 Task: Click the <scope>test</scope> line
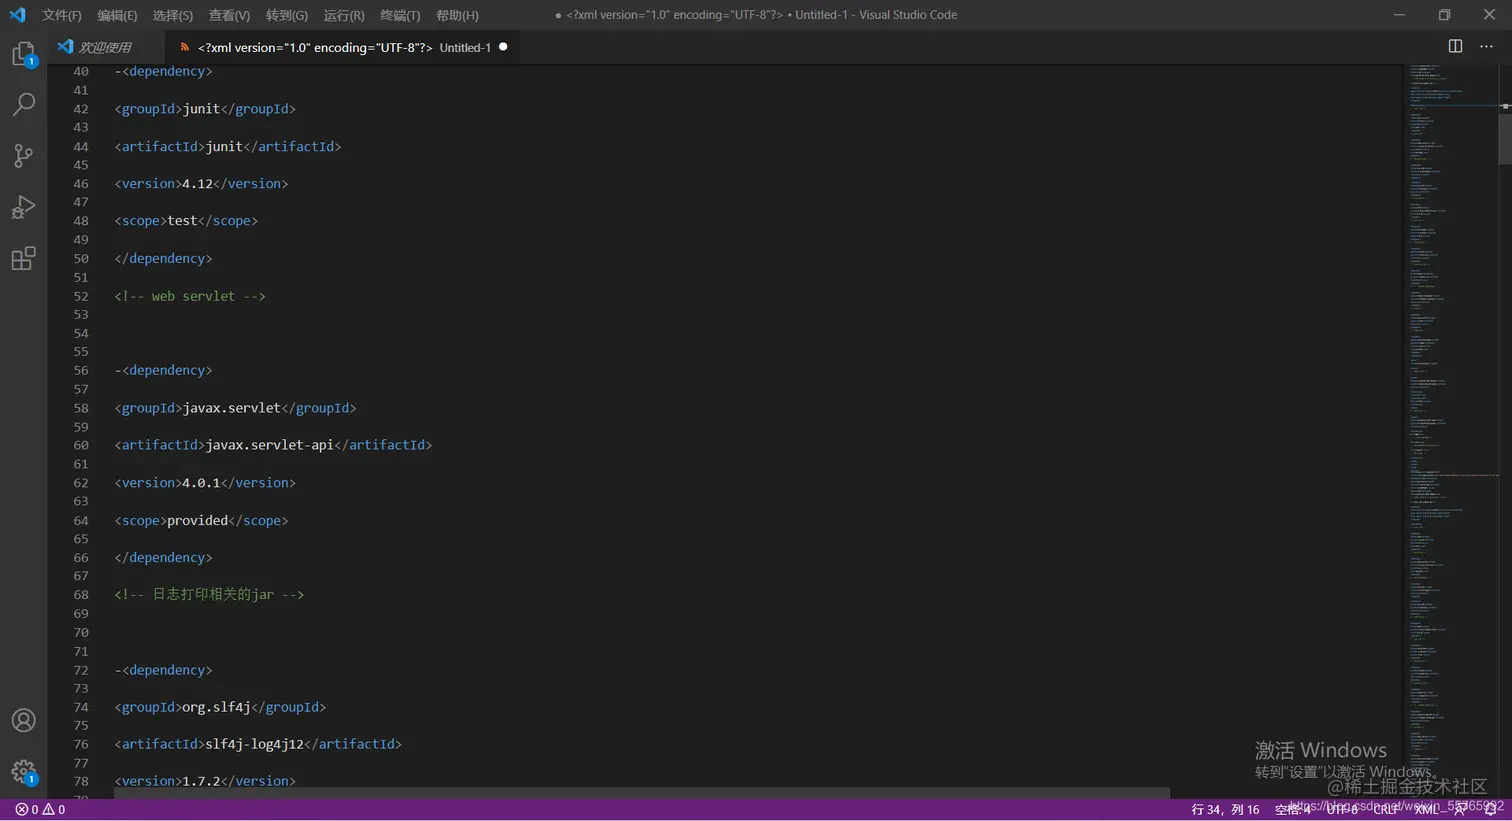click(186, 221)
